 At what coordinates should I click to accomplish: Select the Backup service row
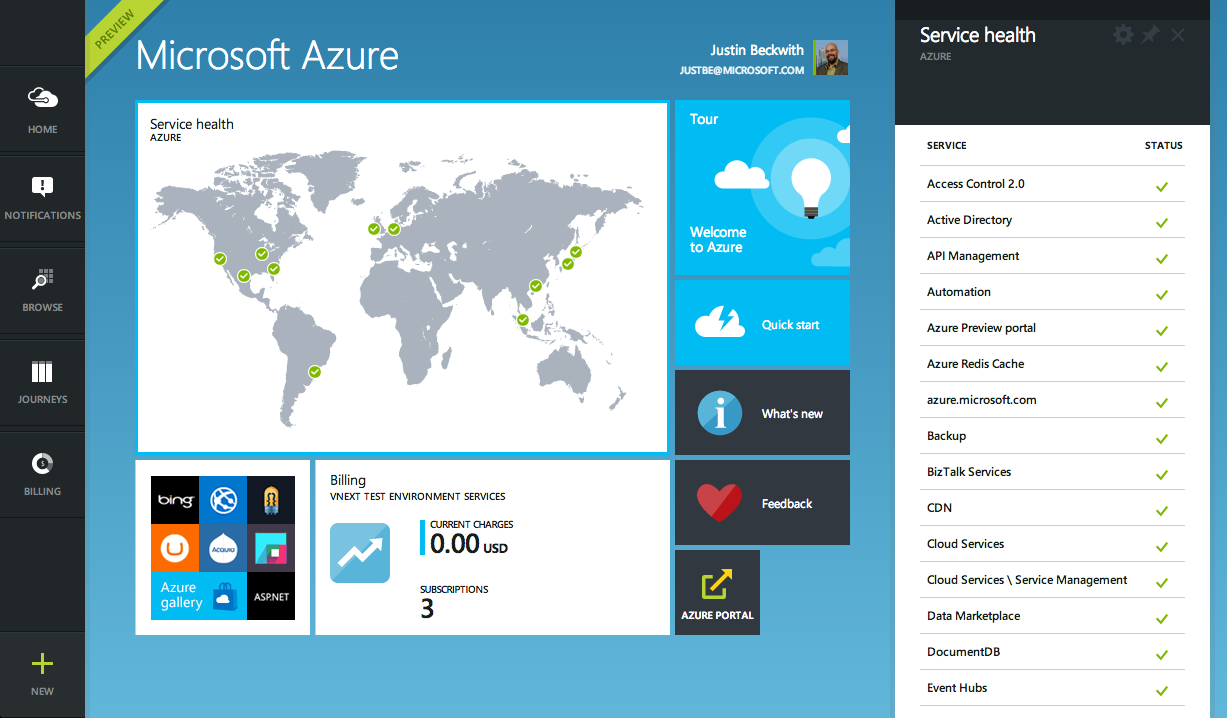tap(1052, 436)
